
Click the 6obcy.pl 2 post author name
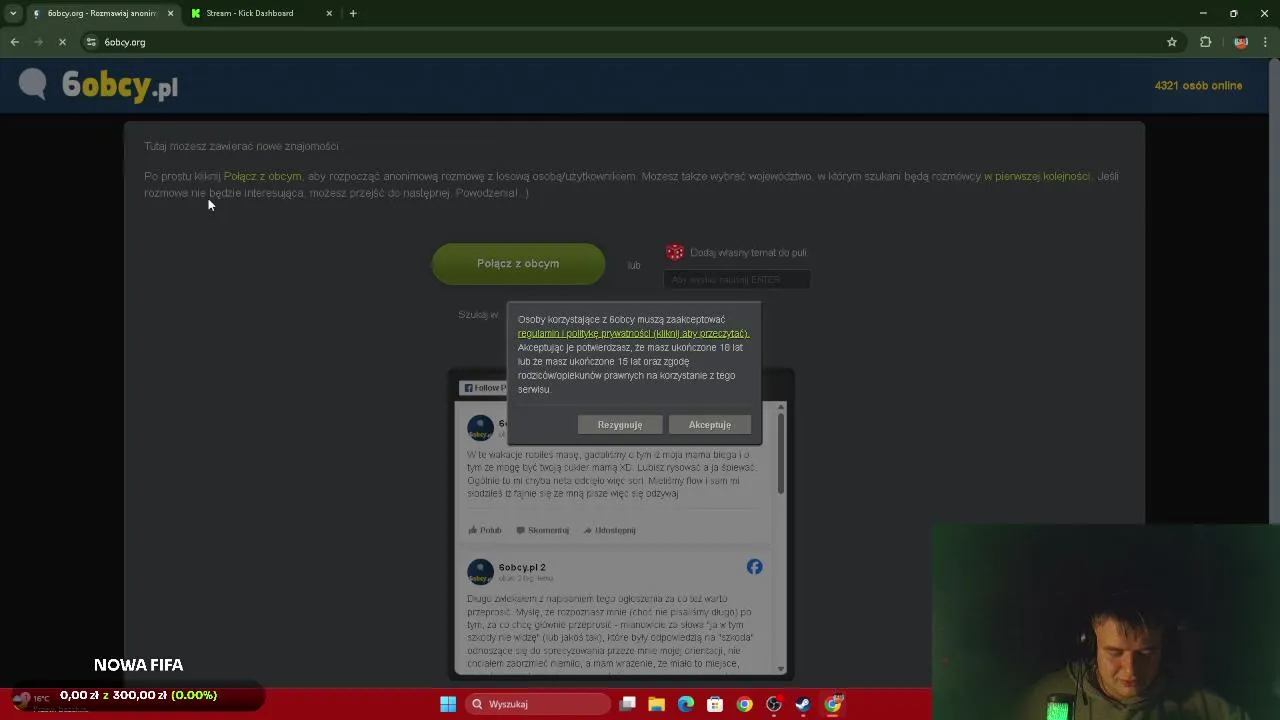[x=522, y=567]
